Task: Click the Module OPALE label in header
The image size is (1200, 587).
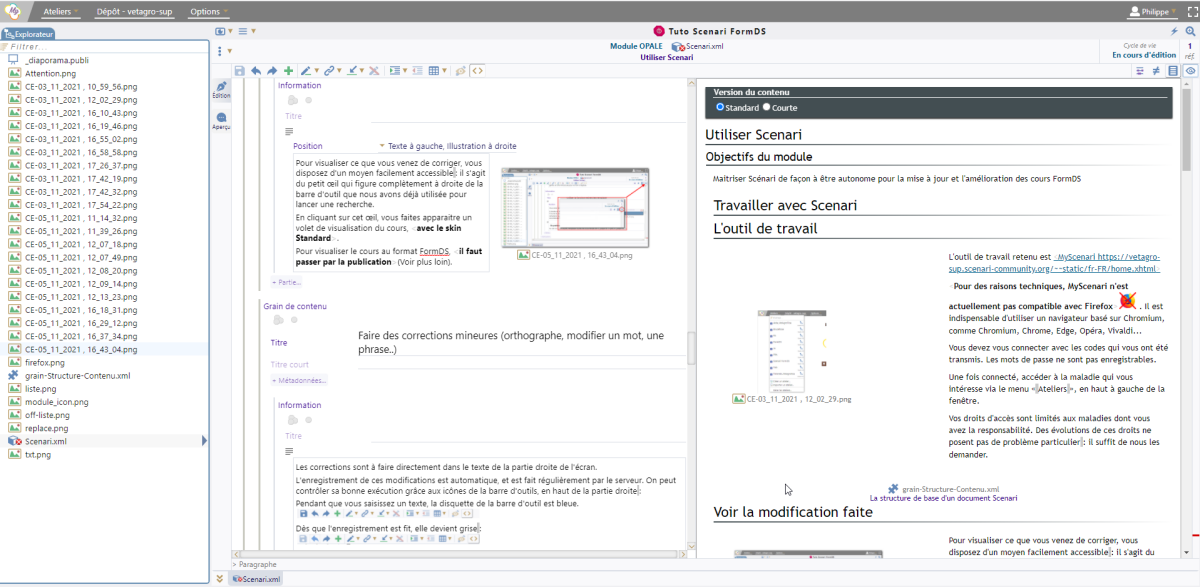Action: pyautogui.click(x=636, y=46)
